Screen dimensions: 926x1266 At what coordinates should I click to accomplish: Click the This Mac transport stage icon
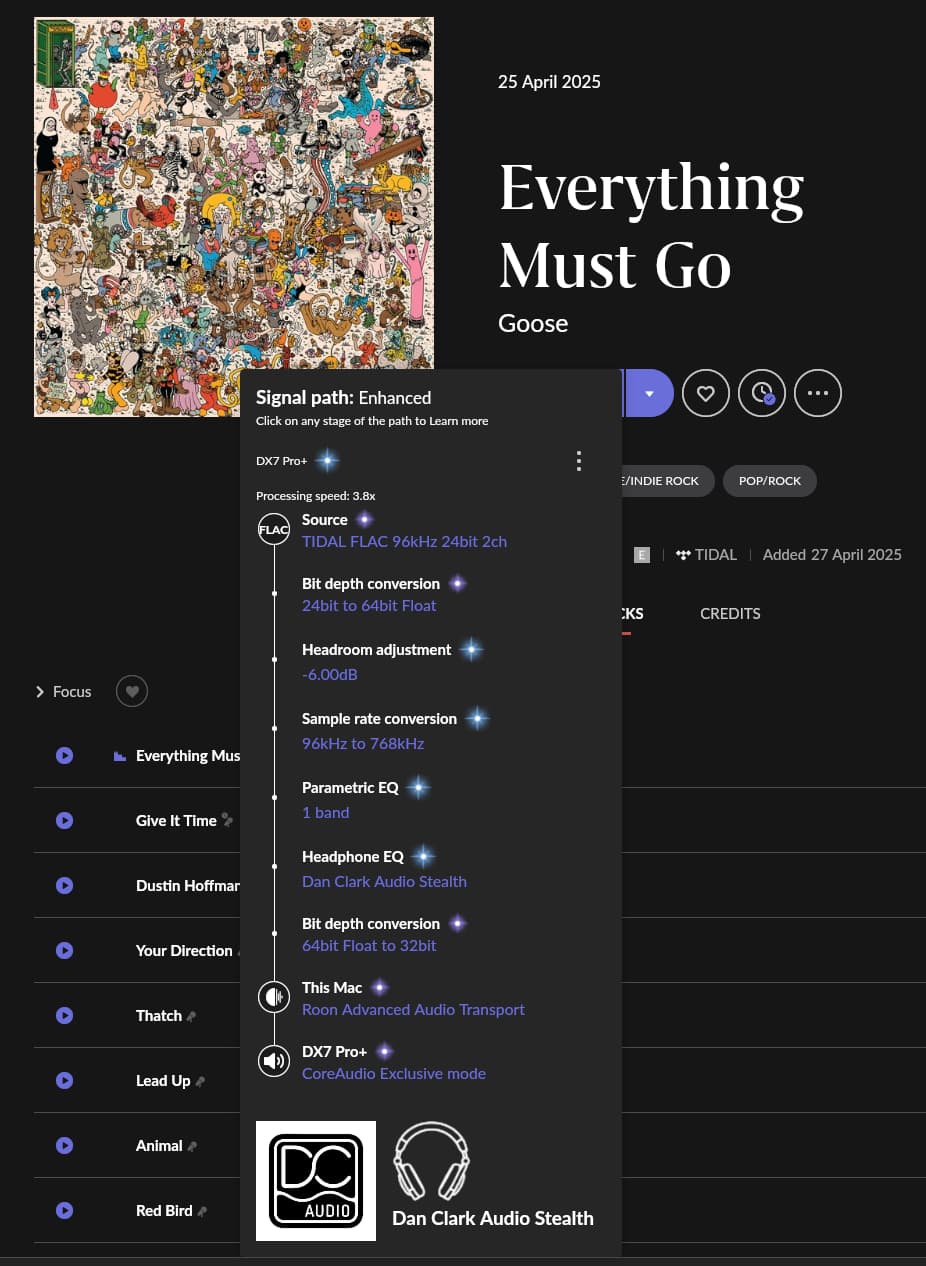274,997
